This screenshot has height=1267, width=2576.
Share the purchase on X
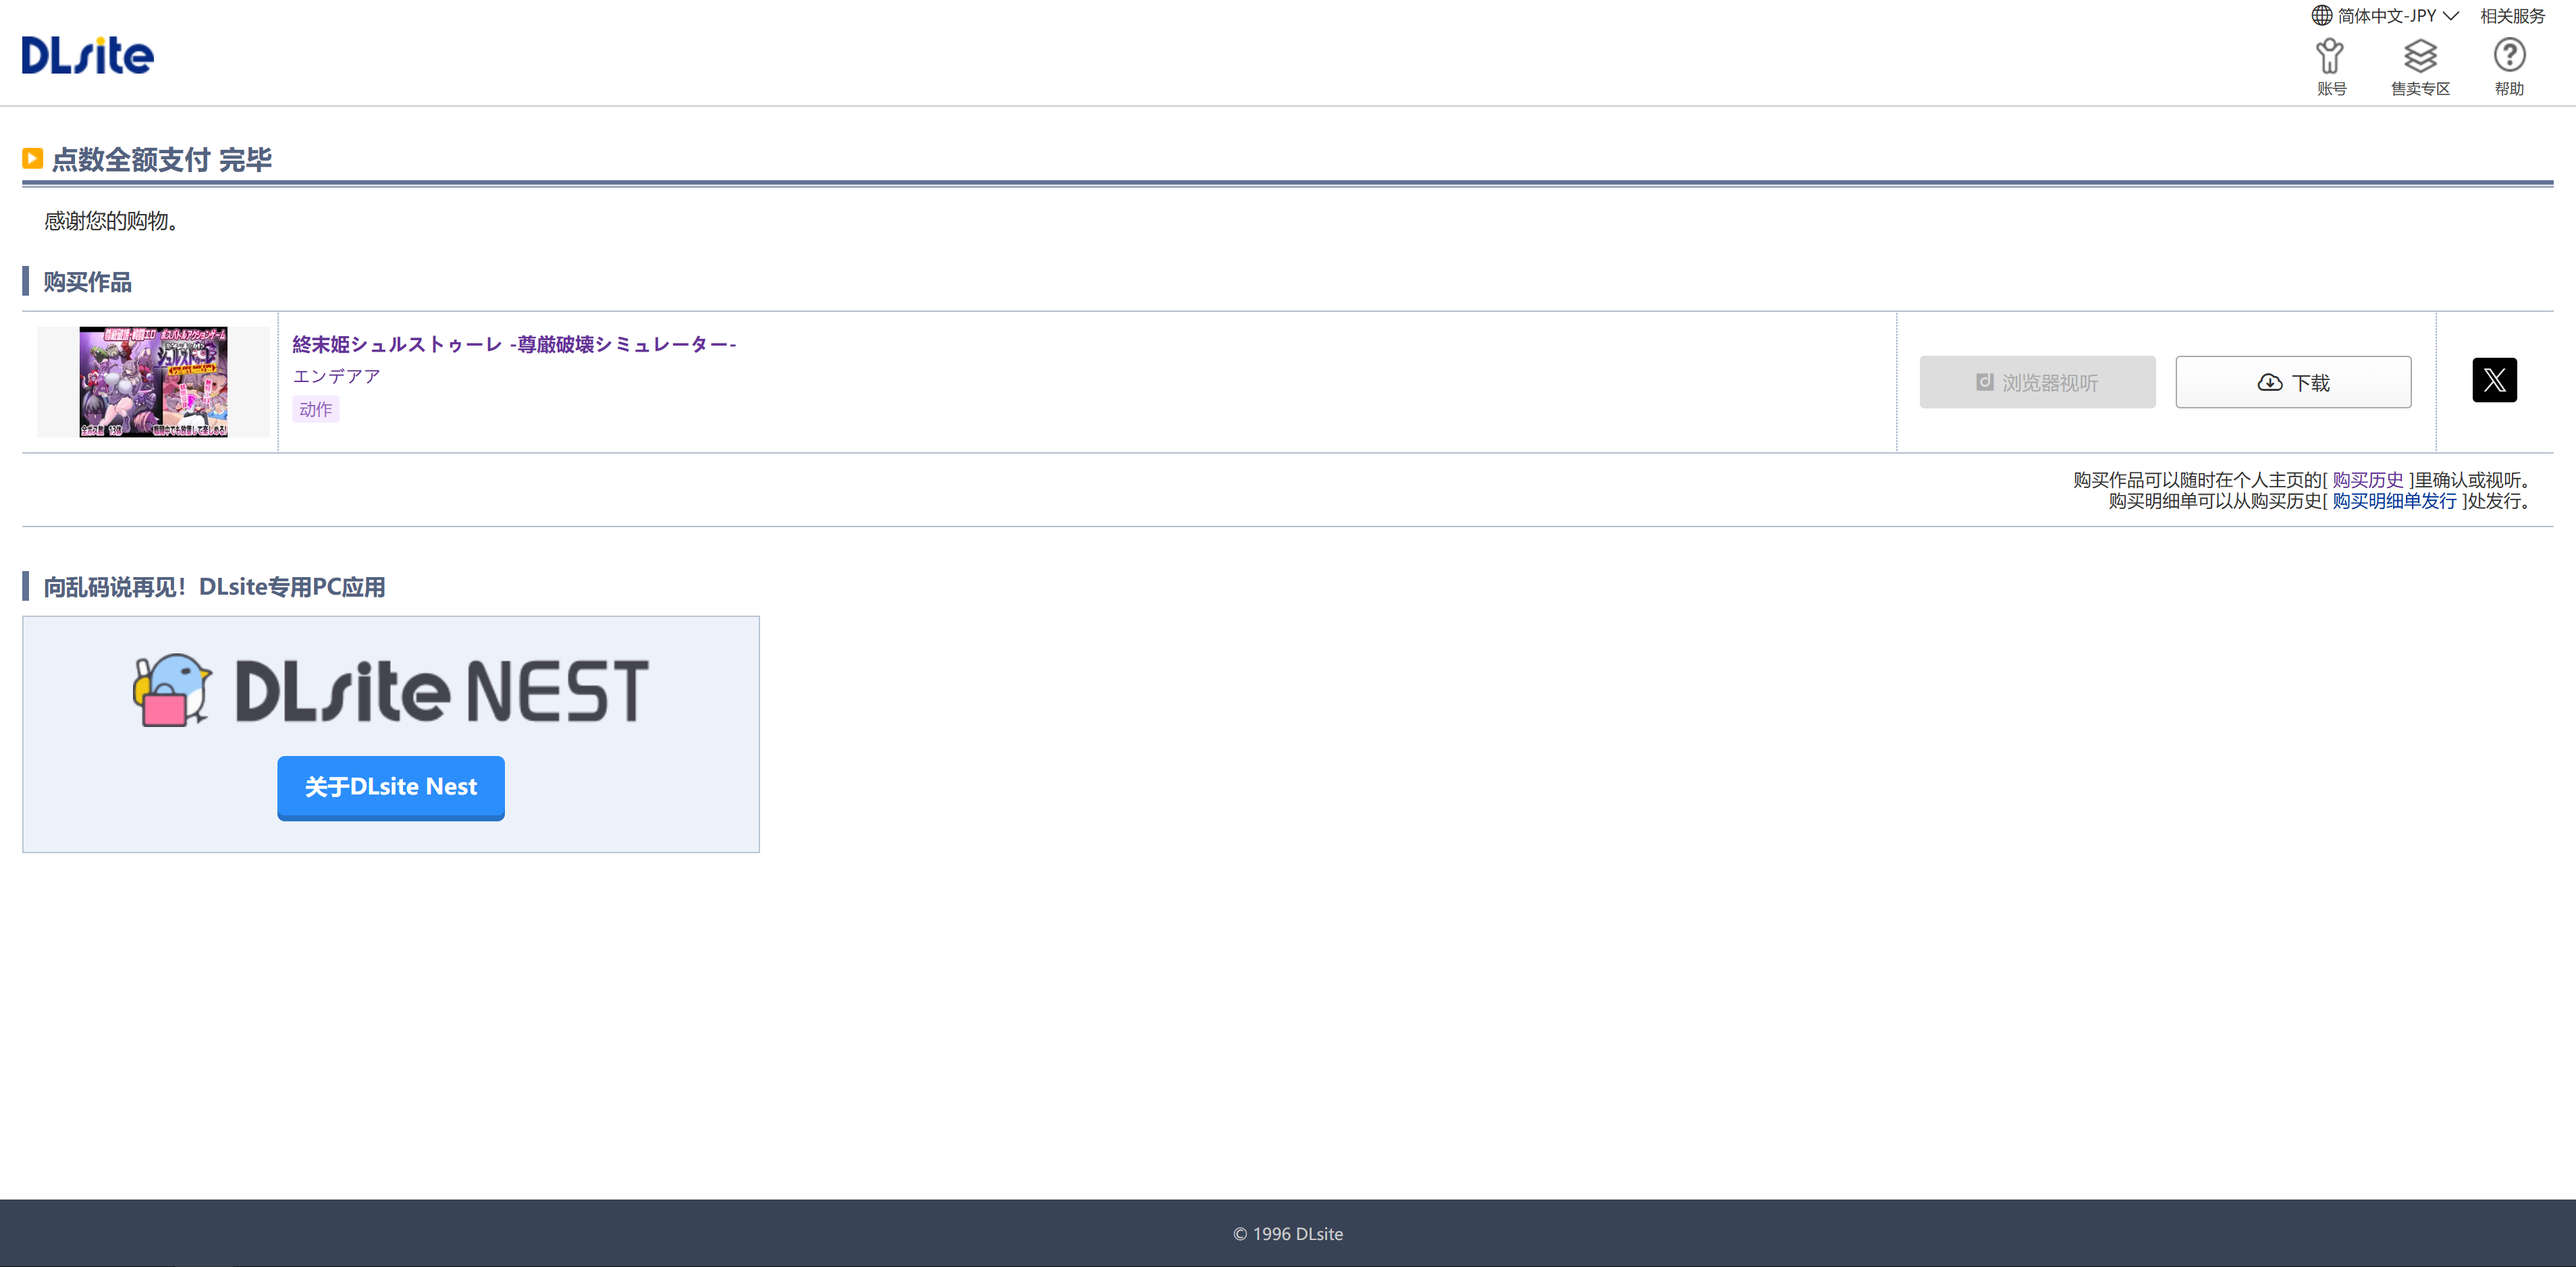(x=2494, y=380)
